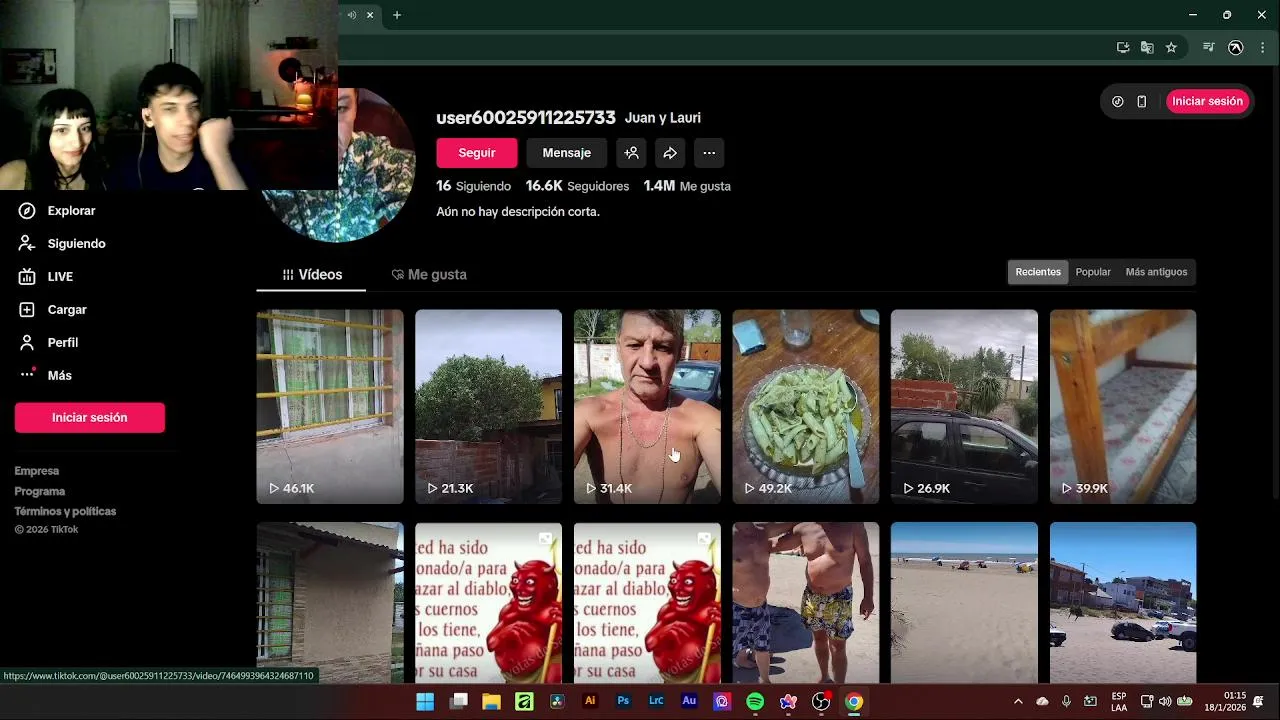Sort videos by Popular
The width and height of the screenshot is (1280, 720).
1093,272
